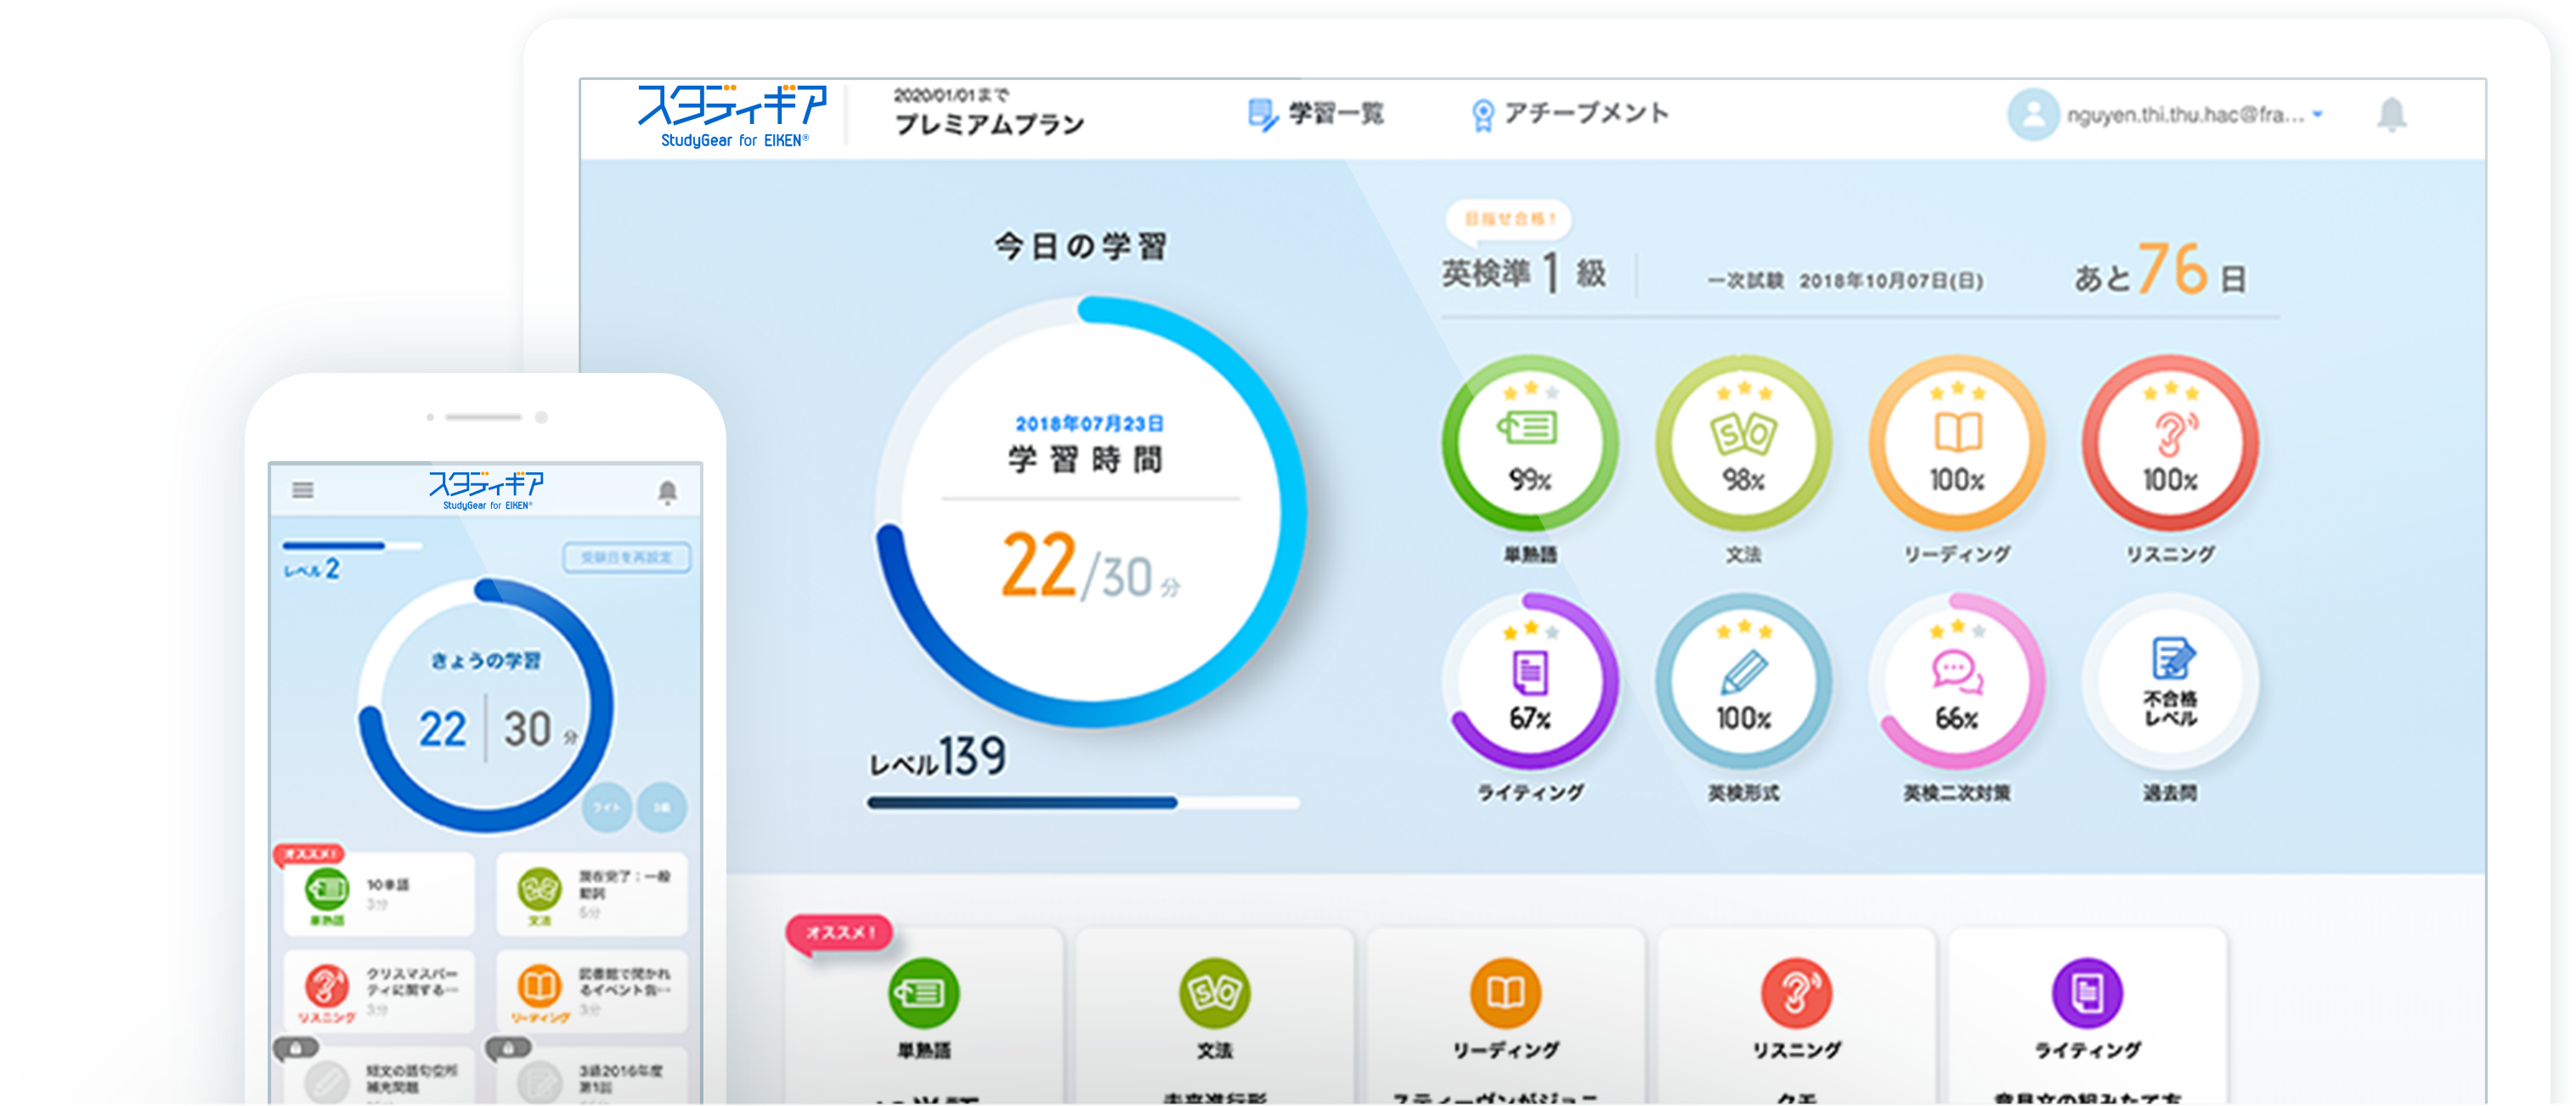Tap the locked 3級2016年度 第1回 card on phone
The image size is (2576, 1106).
[592, 1076]
